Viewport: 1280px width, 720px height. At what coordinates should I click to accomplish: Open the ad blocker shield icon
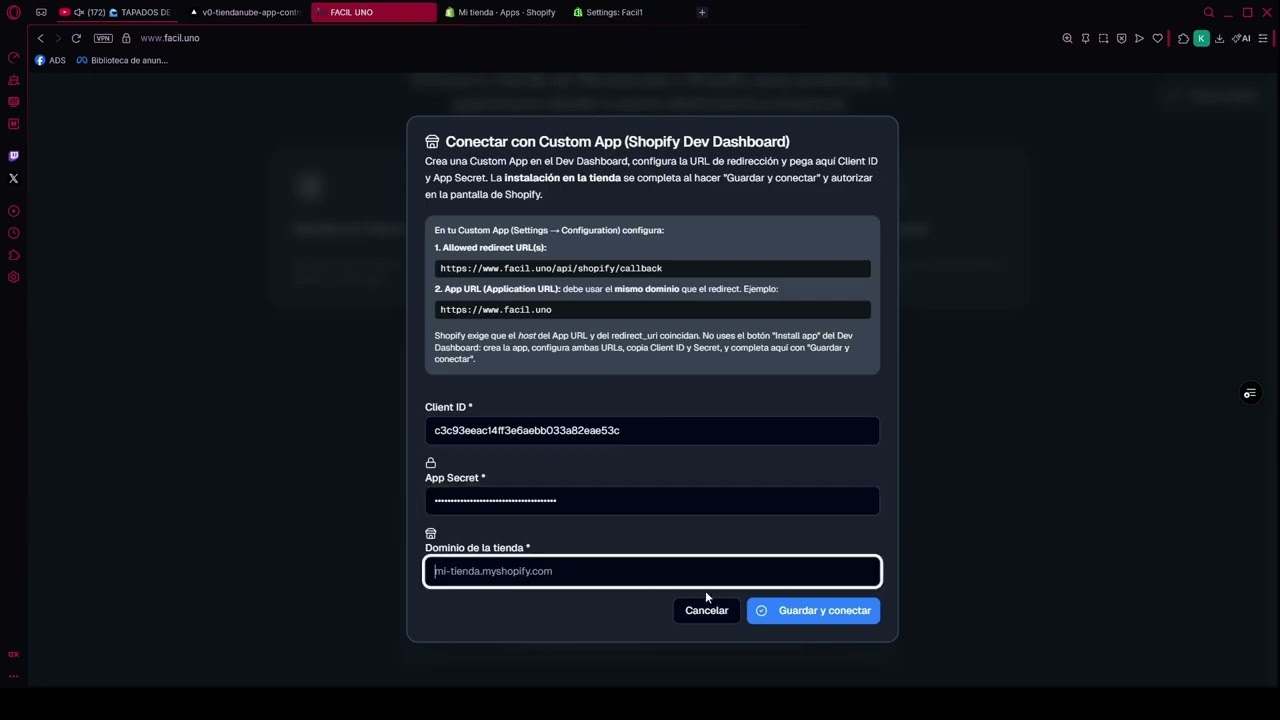(x=1121, y=38)
